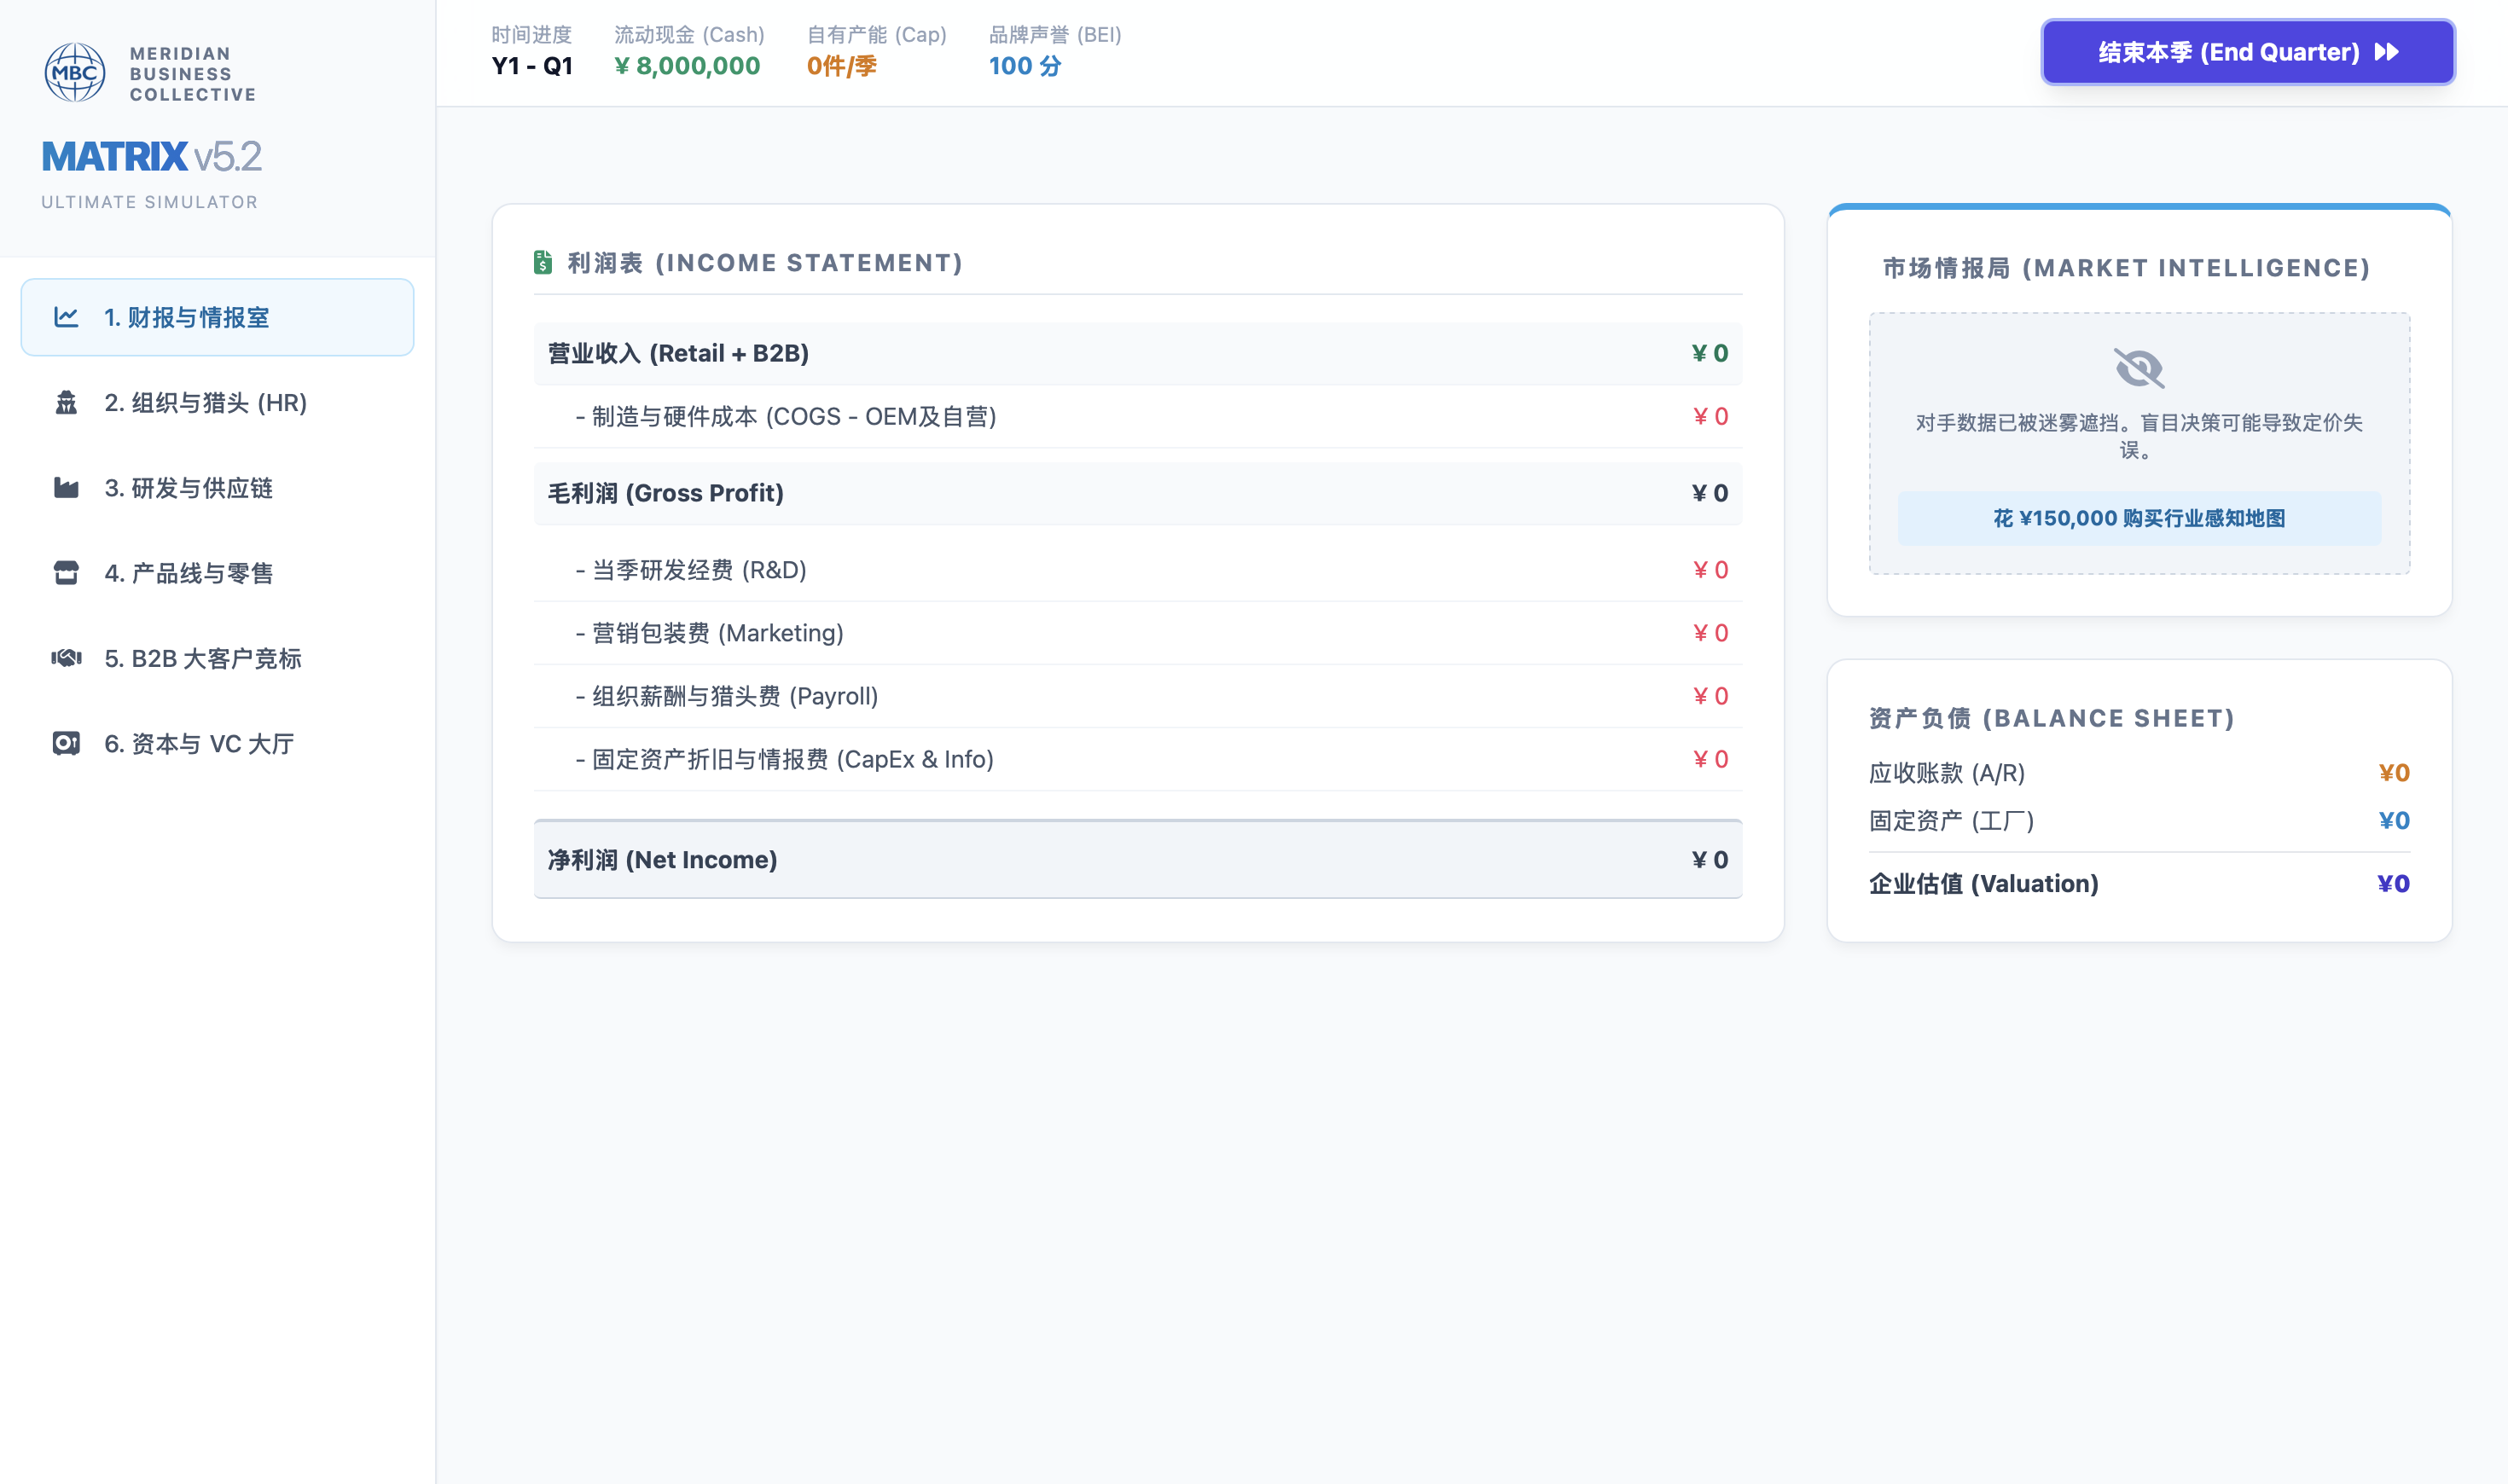Click the MATRIX v5.2 title
The height and width of the screenshot is (1484, 2508).
point(151,157)
